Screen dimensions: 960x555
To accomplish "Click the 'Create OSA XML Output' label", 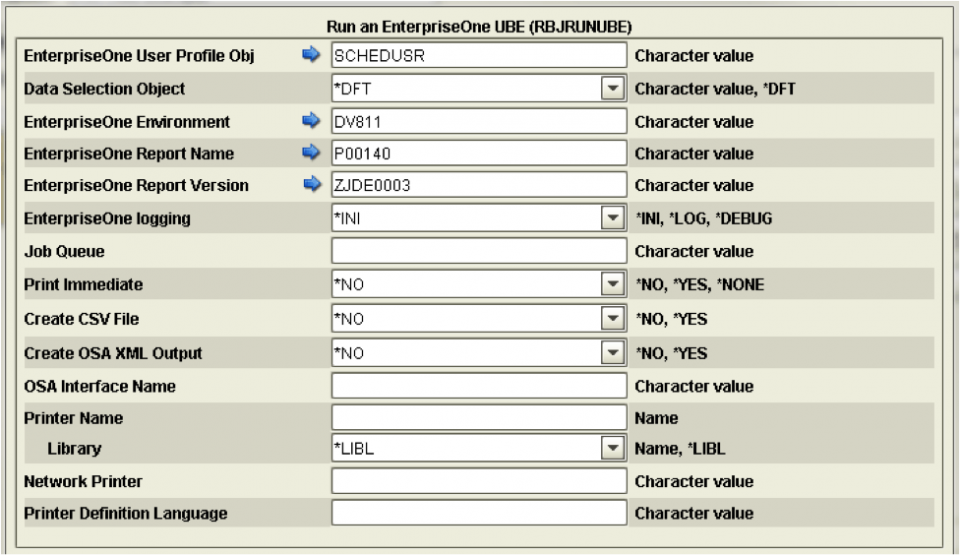I will pos(113,353).
